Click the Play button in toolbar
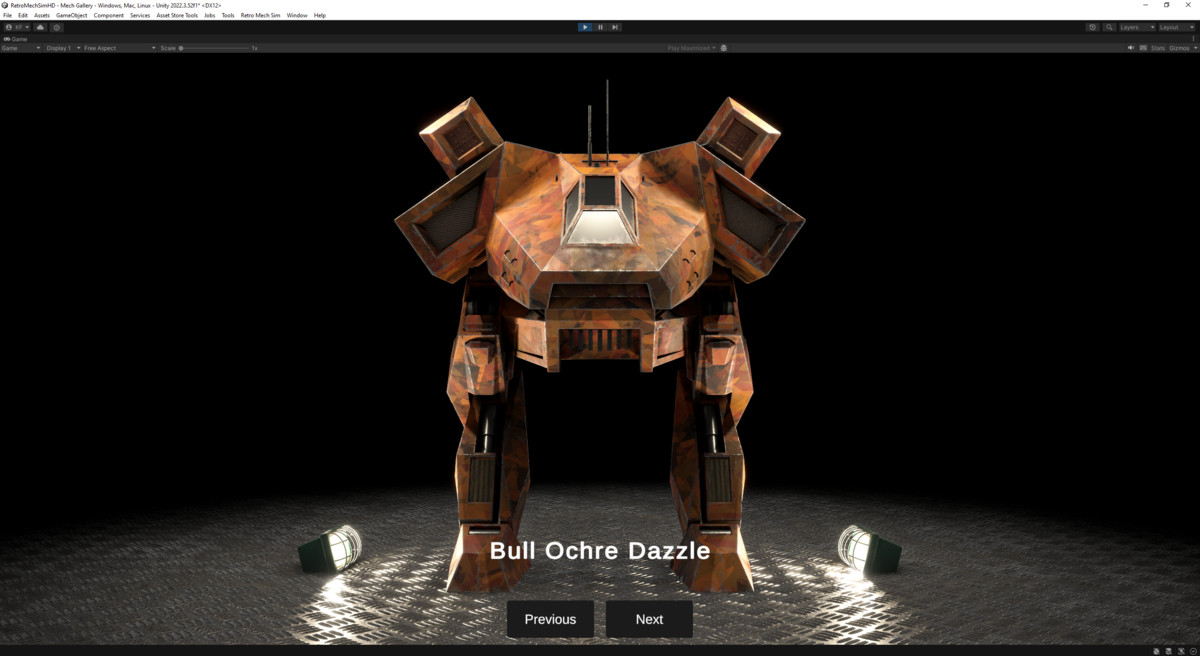The width and height of the screenshot is (1200, 656). (585, 27)
